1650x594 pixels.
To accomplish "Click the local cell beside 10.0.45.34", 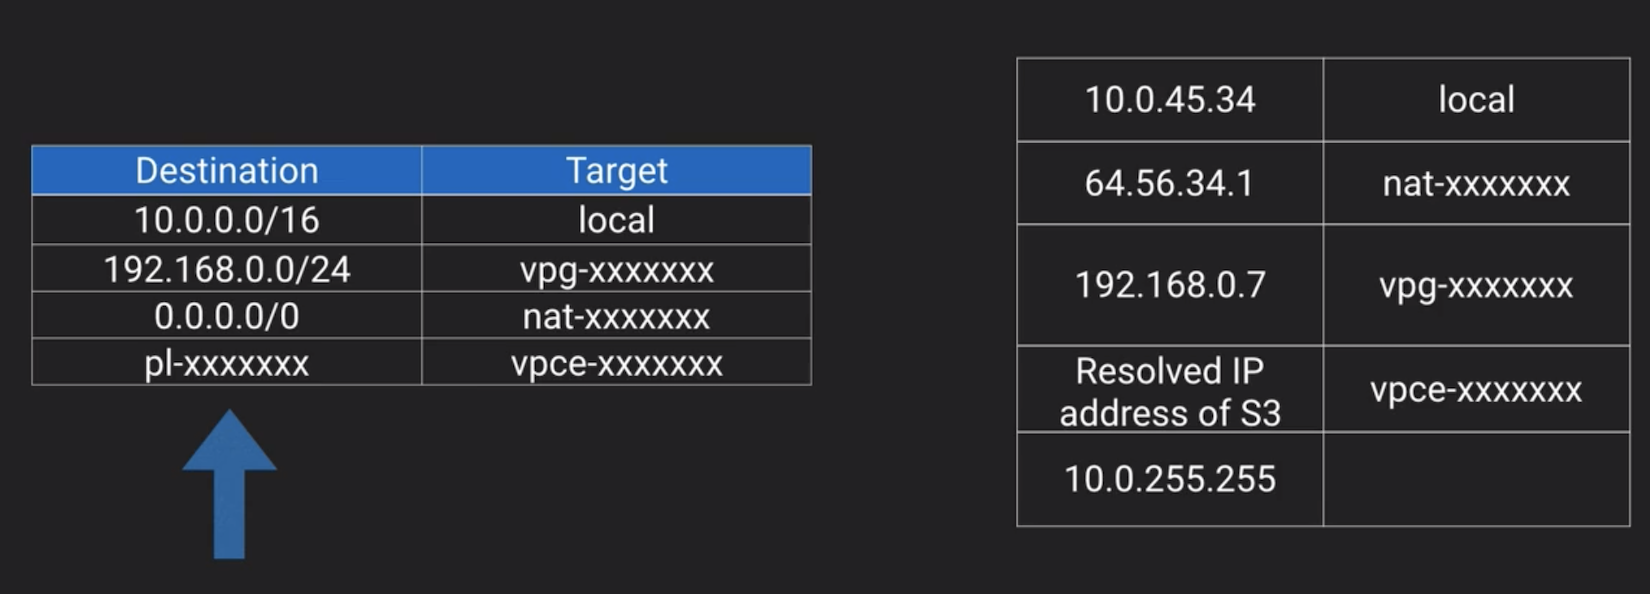I will 1476,100.
